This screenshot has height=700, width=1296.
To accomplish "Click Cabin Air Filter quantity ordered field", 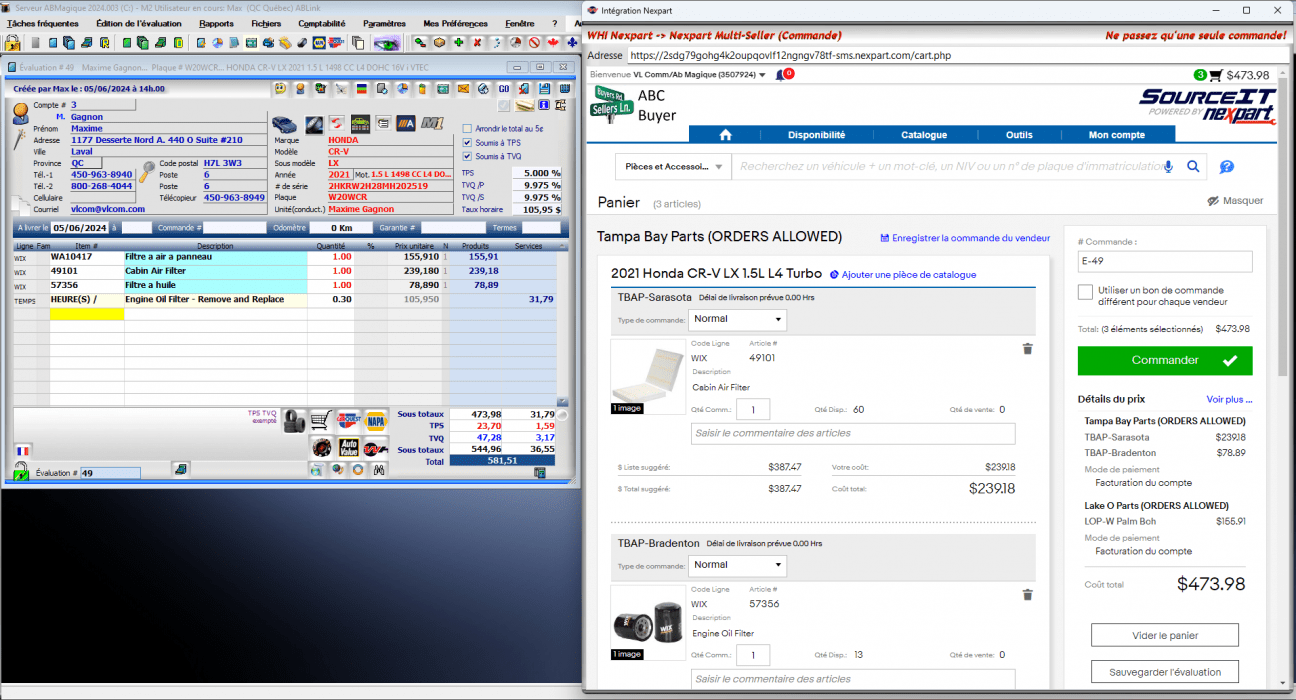I will point(753,409).
